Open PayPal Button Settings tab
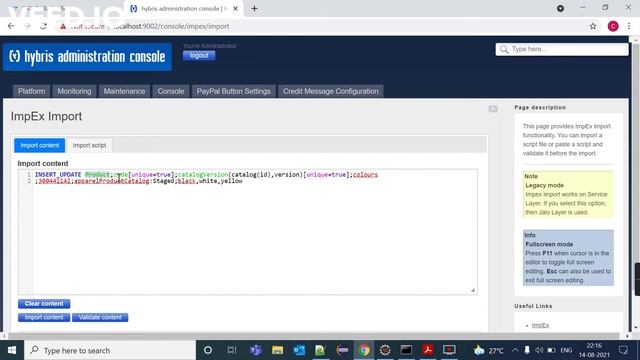 233,91
